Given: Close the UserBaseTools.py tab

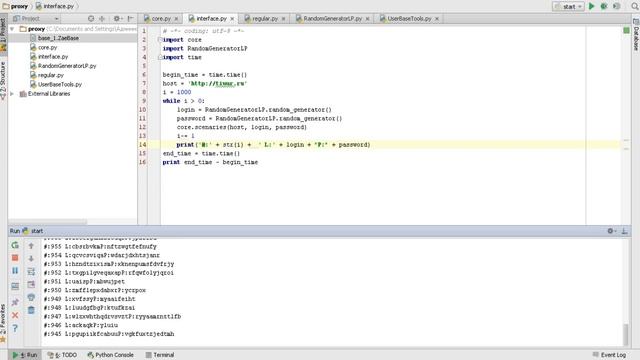Looking at the screenshot, I should coord(437,19).
